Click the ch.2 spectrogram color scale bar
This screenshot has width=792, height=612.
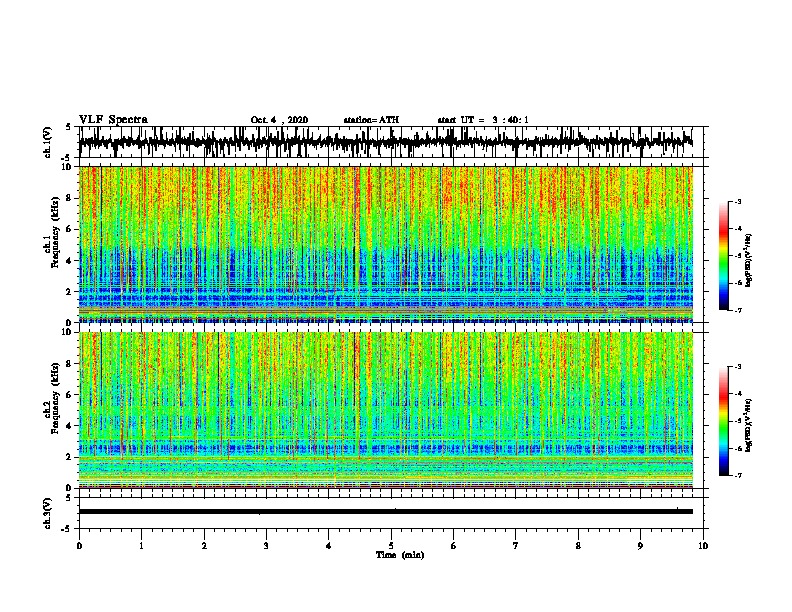pyautogui.click(x=723, y=421)
